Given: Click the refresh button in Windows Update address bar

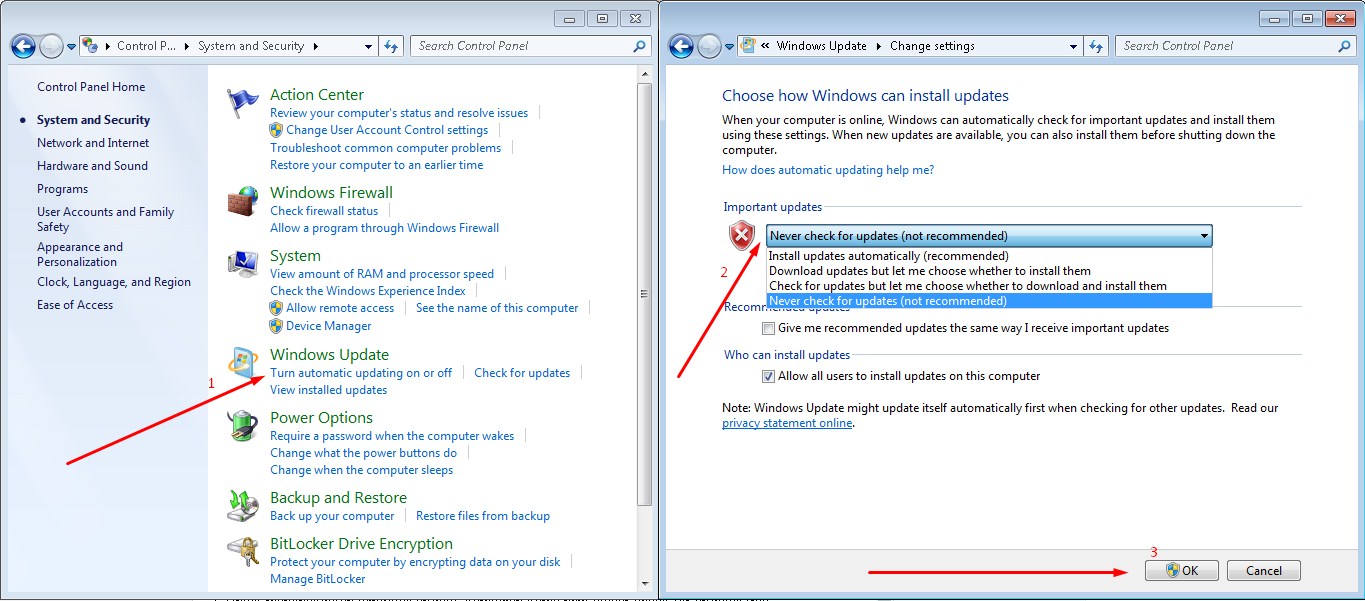Looking at the screenshot, I should click(1097, 46).
